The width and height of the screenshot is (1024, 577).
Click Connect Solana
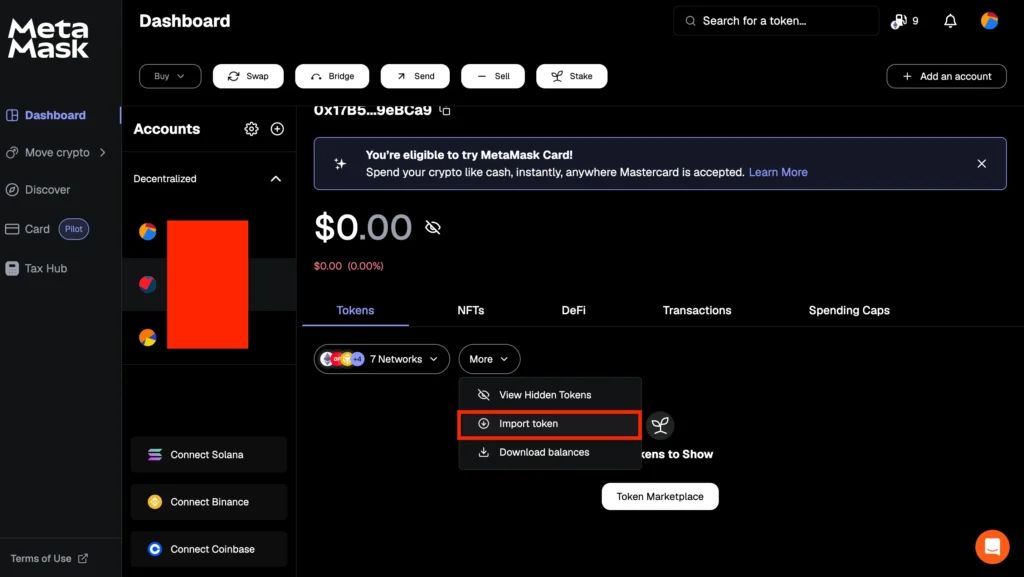209,454
